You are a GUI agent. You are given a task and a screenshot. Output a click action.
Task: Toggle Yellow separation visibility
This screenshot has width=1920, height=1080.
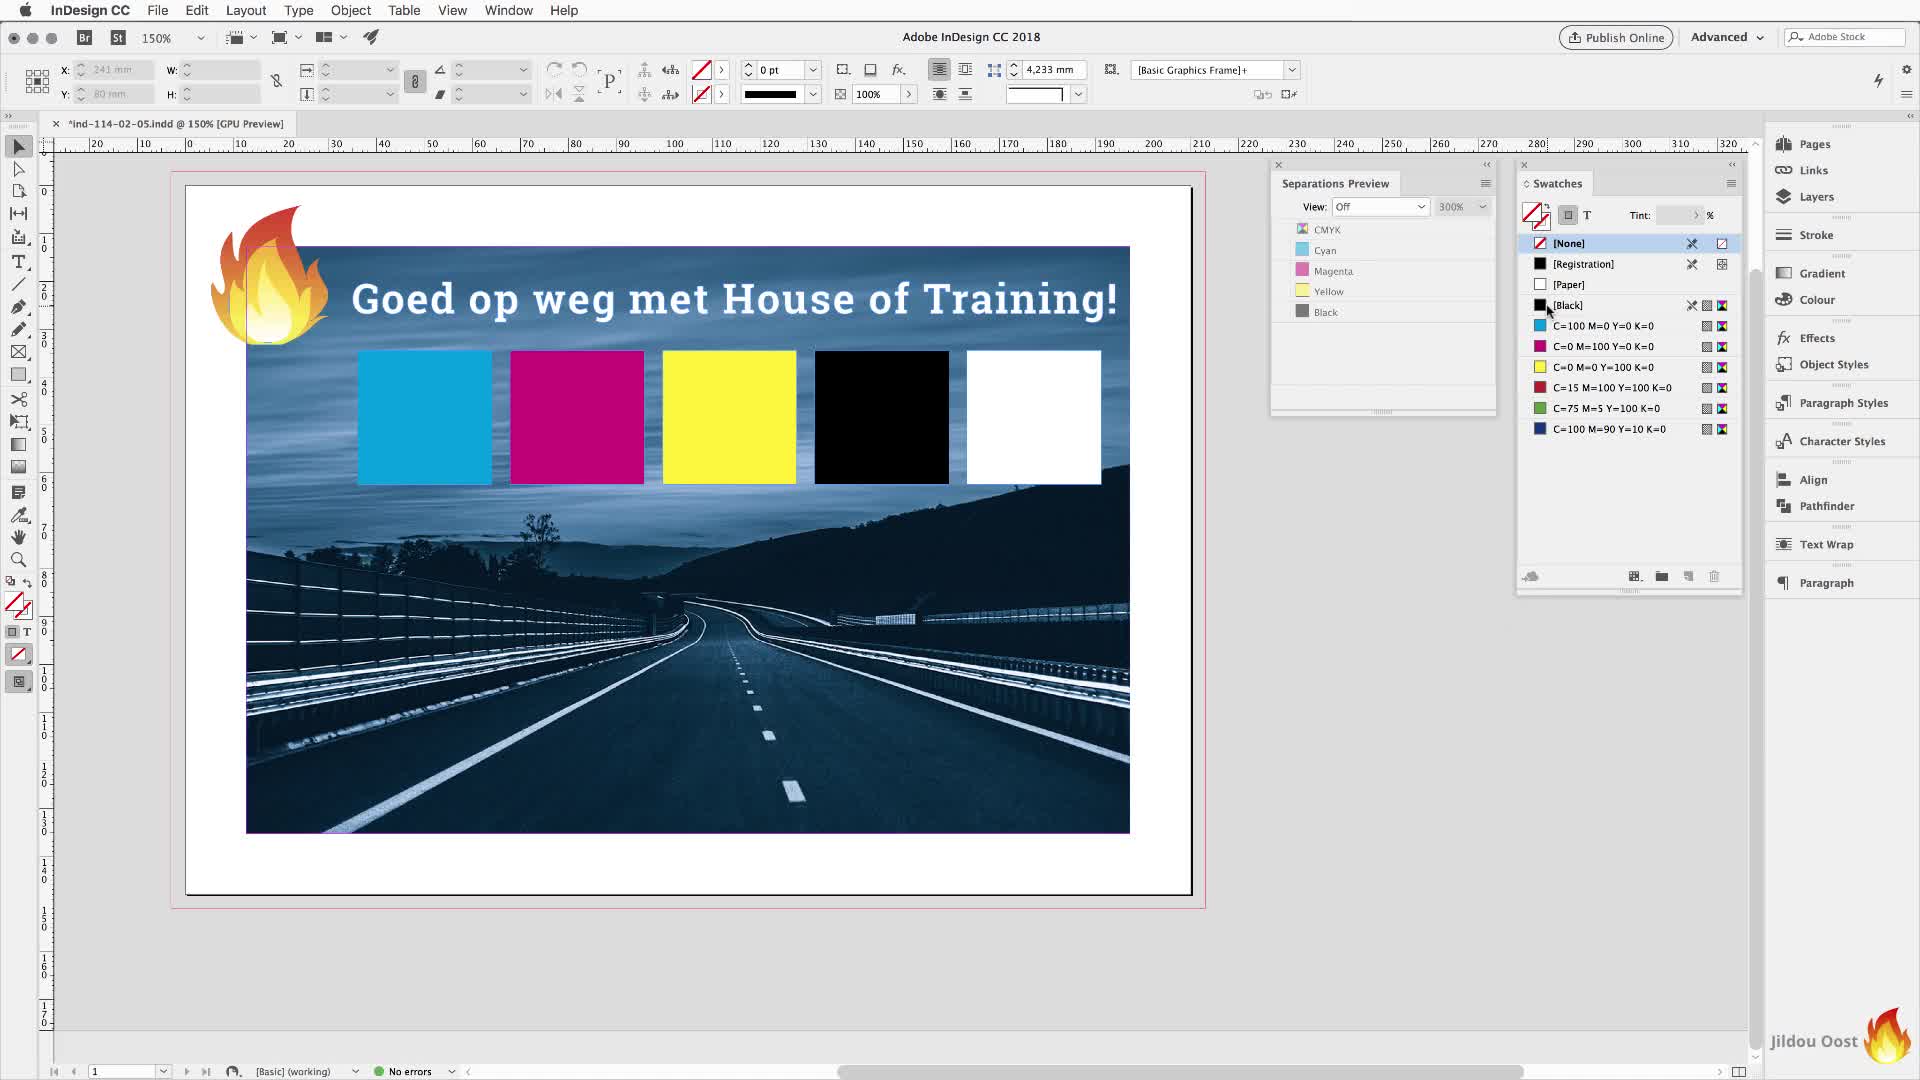coord(1302,291)
